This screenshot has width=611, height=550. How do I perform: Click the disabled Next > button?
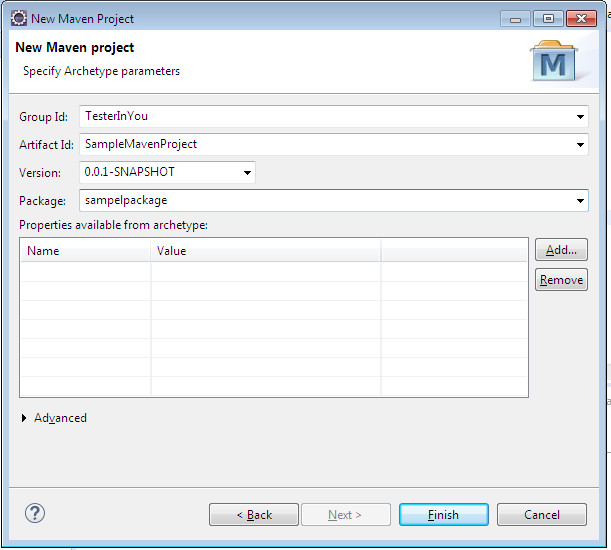[x=346, y=515]
